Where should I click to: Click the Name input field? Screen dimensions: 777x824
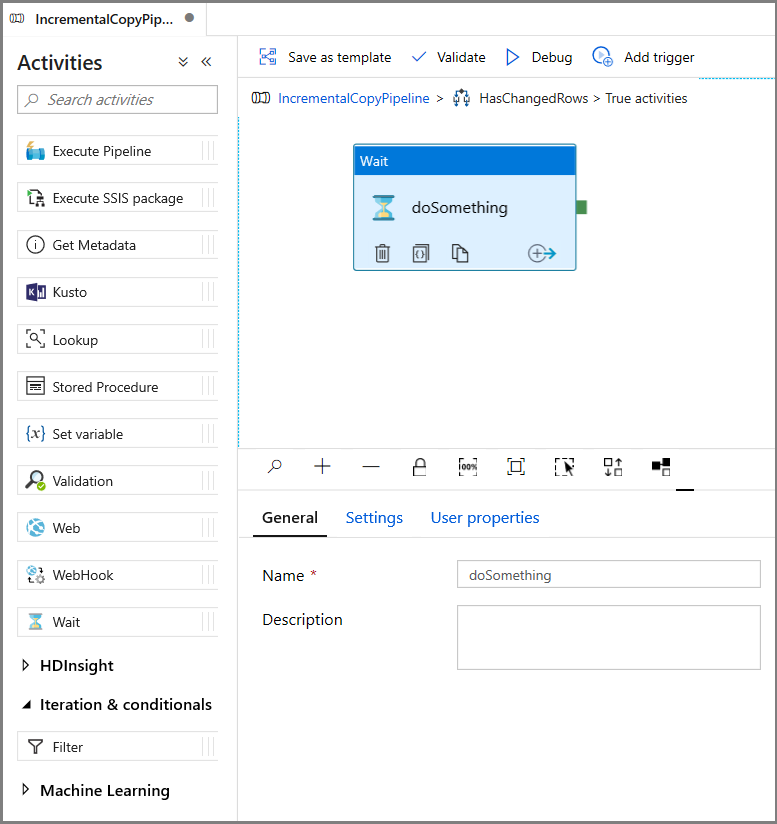[x=608, y=574]
